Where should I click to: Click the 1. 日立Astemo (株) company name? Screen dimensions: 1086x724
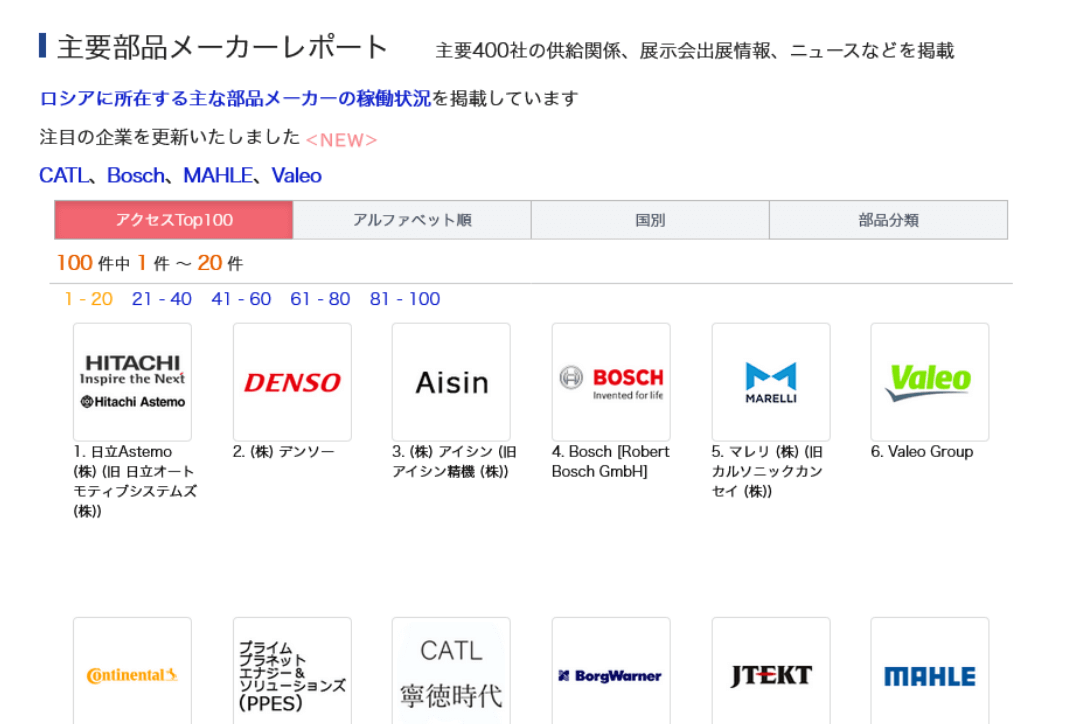(x=135, y=482)
